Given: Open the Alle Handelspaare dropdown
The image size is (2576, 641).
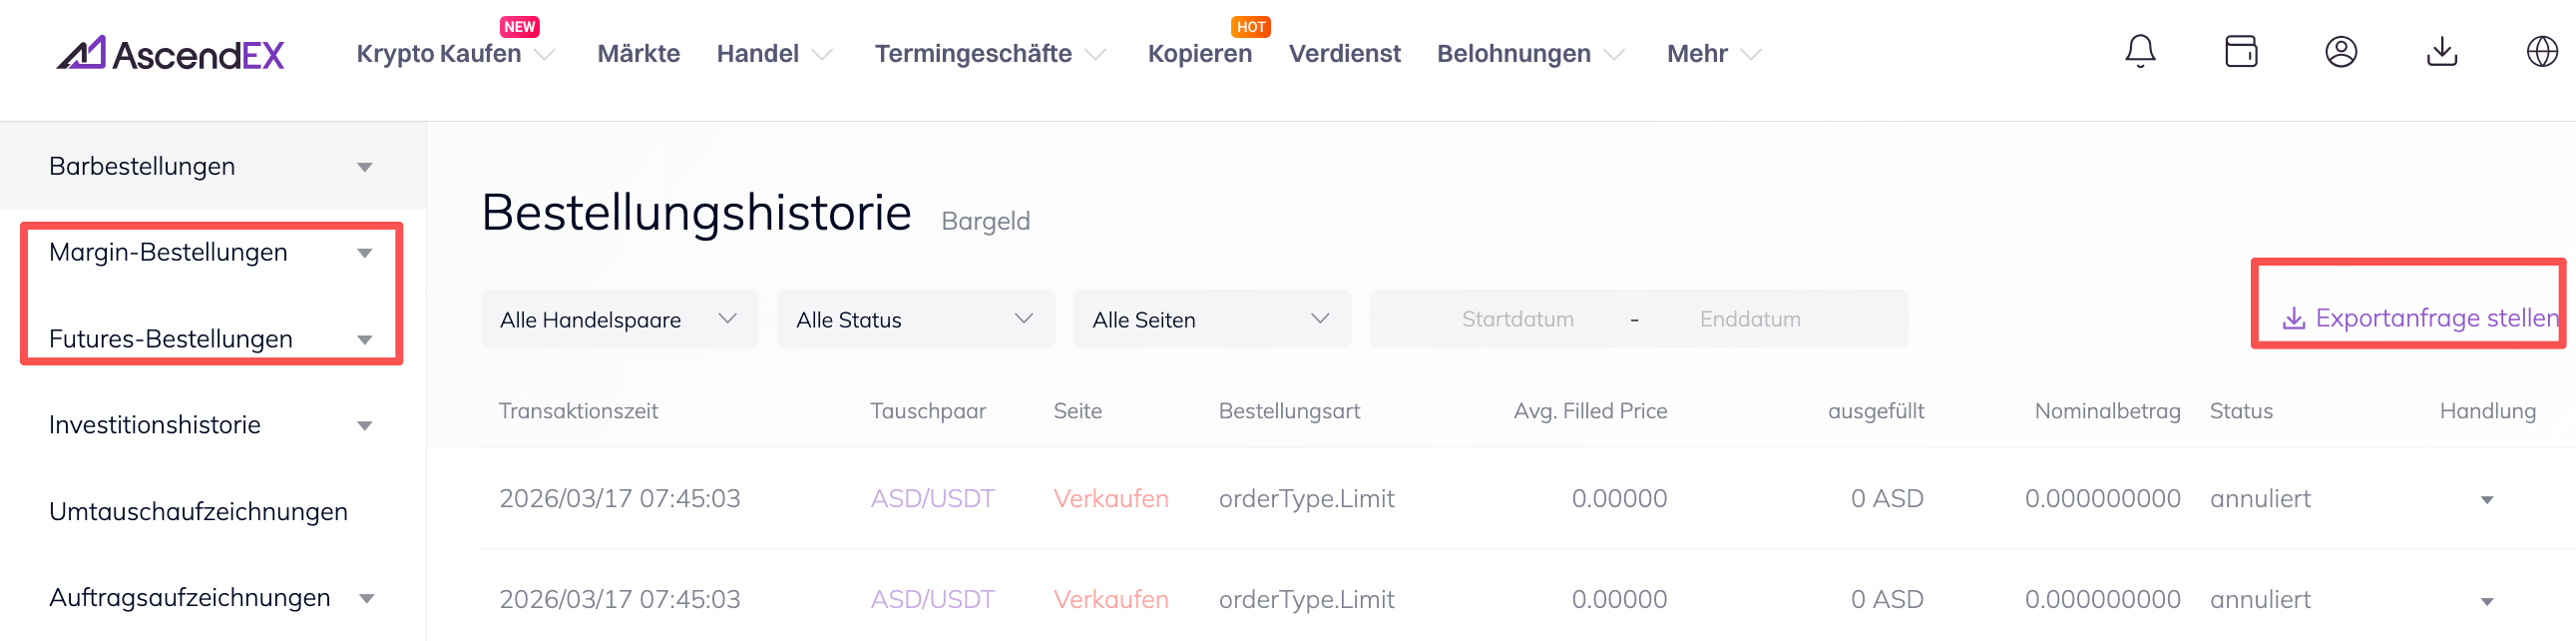Looking at the screenshot, I should point(619,319).
